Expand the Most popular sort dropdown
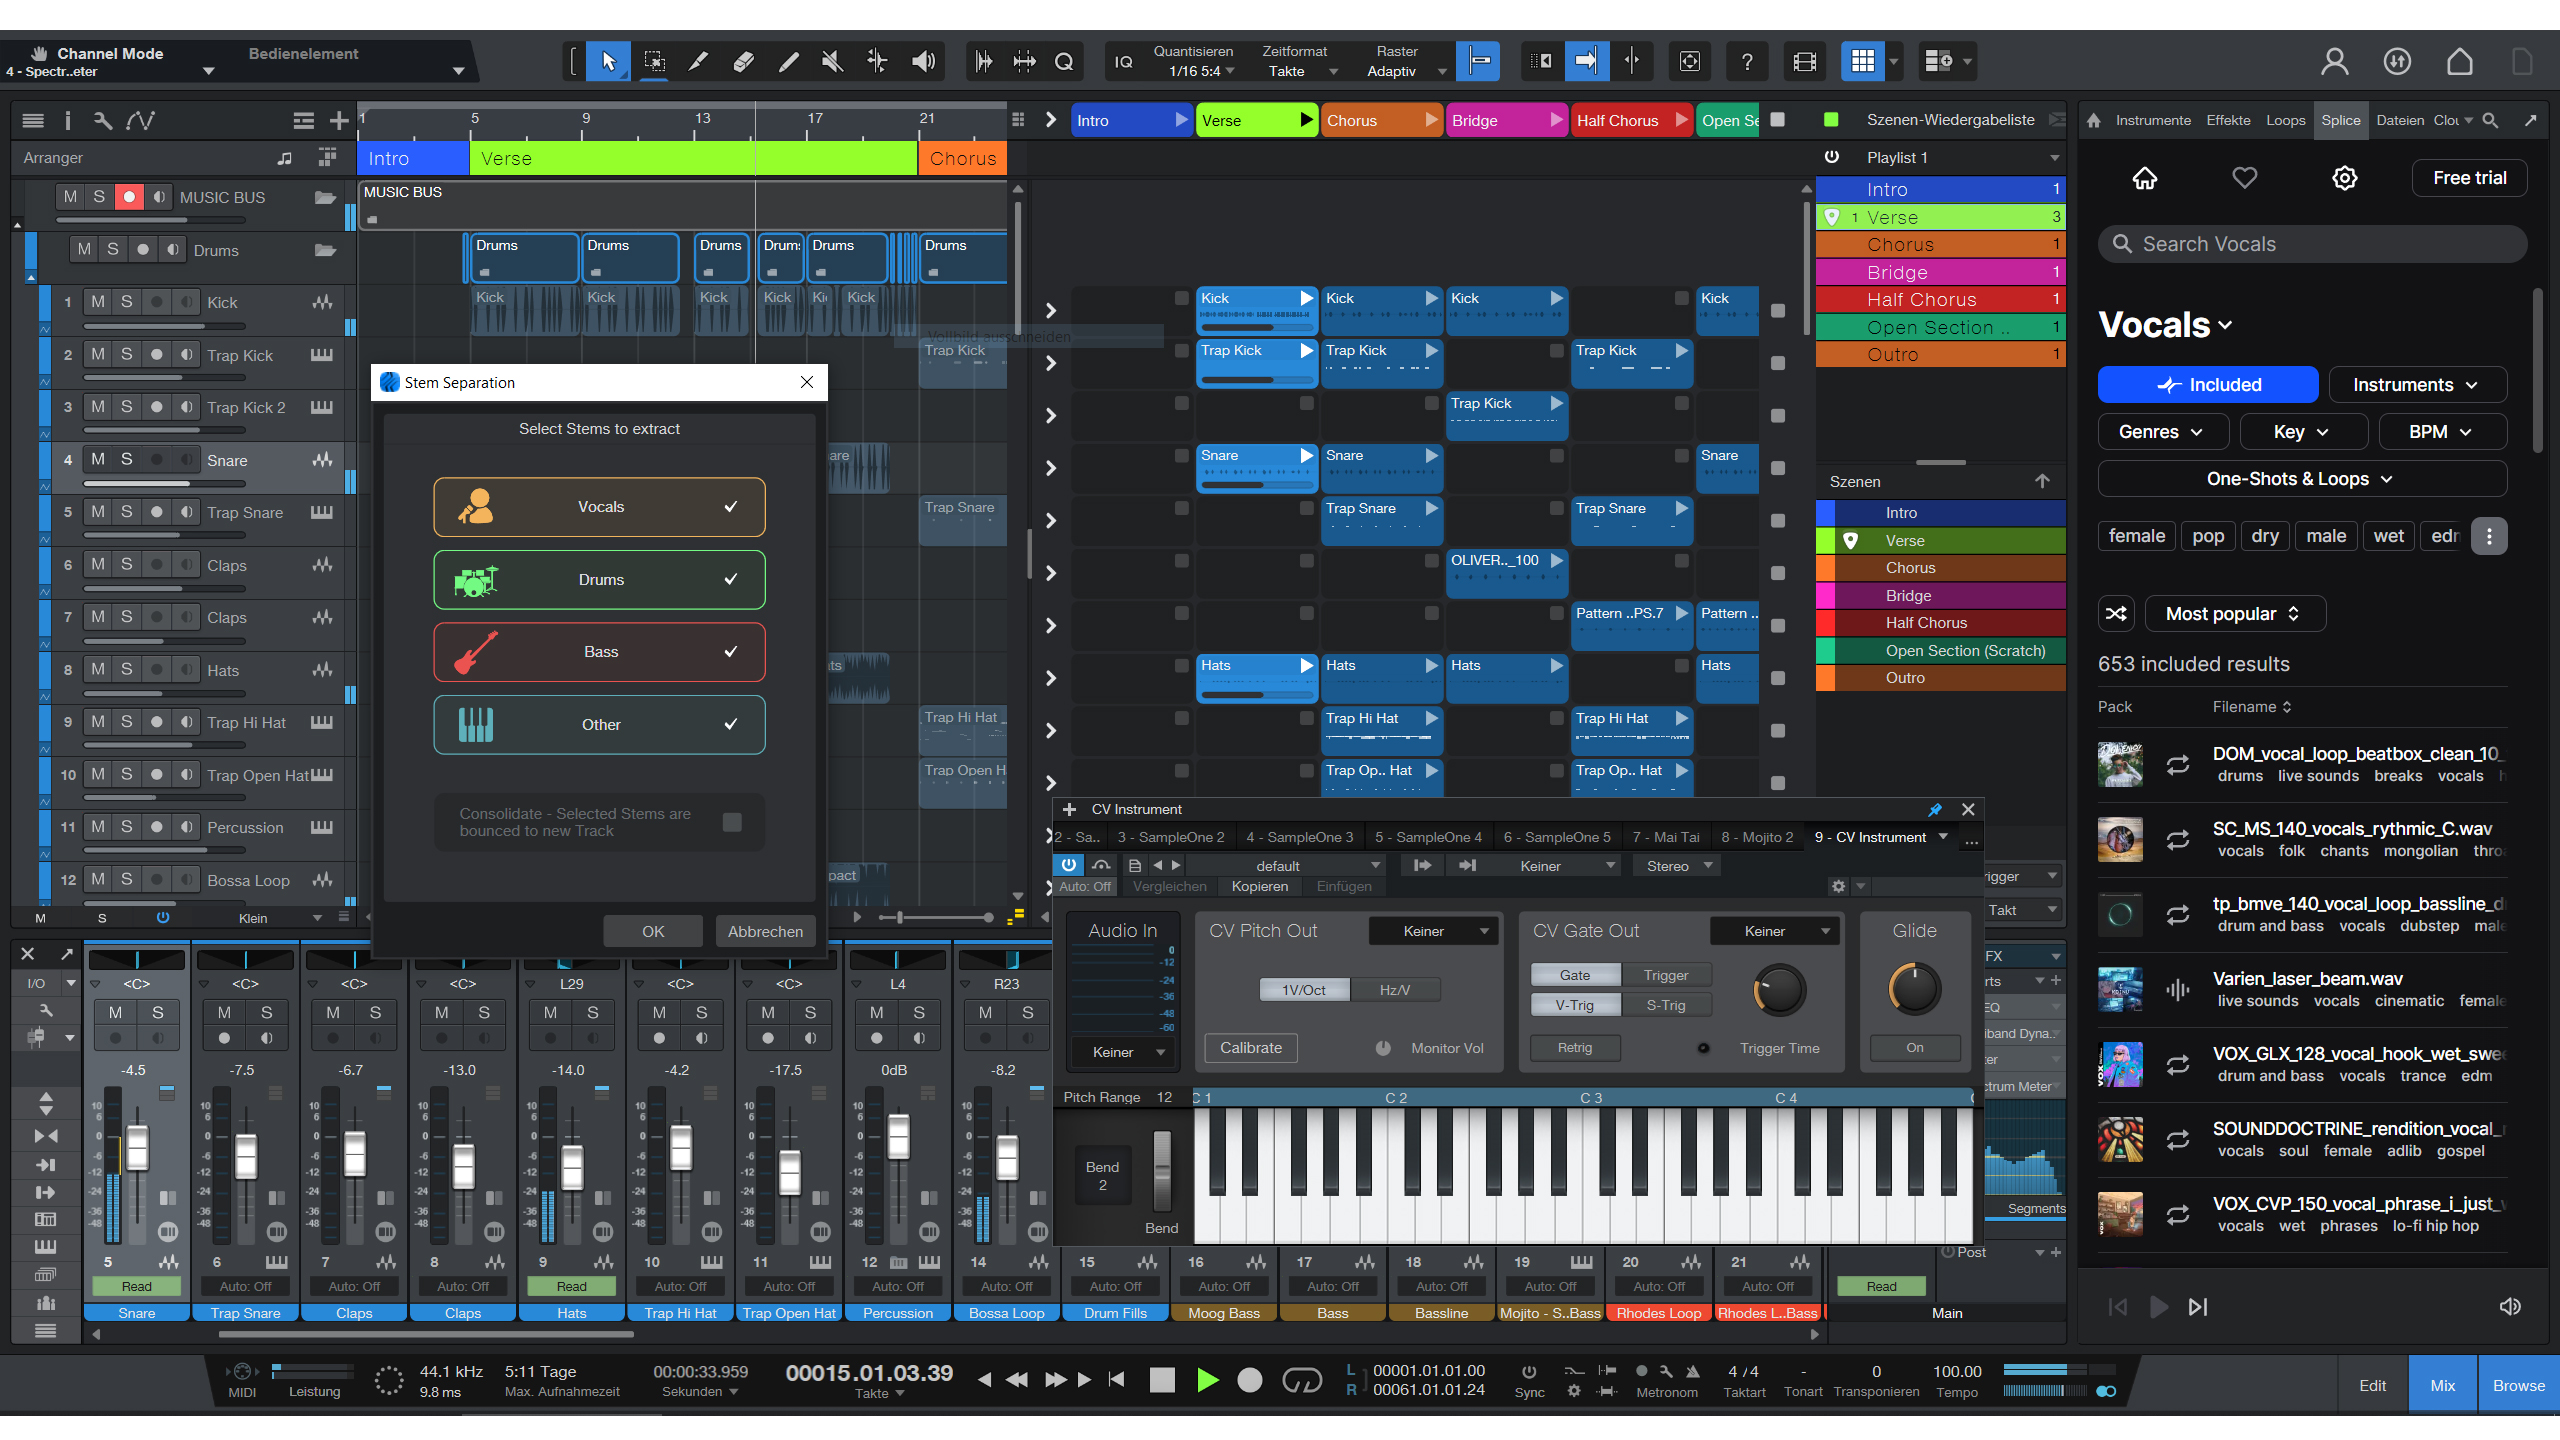This screenshot has height=1440, width=2560. pyautogui.click(x=2236, y=613)
